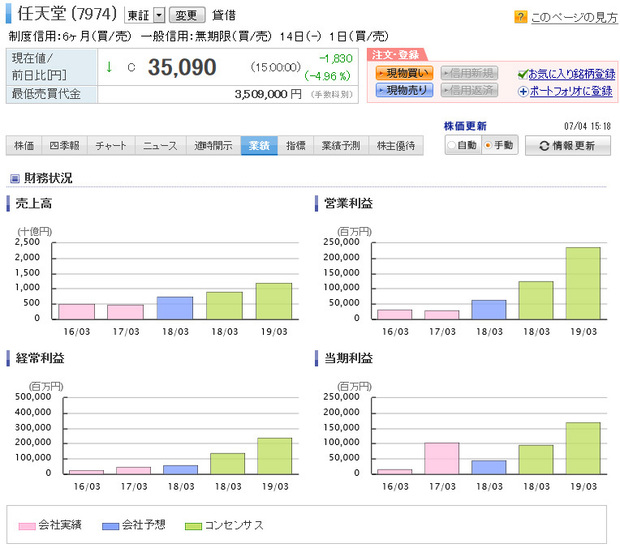Switch to the 四季報 tab
Viewport: 620px width, 548px height.
tap(64, 146)
